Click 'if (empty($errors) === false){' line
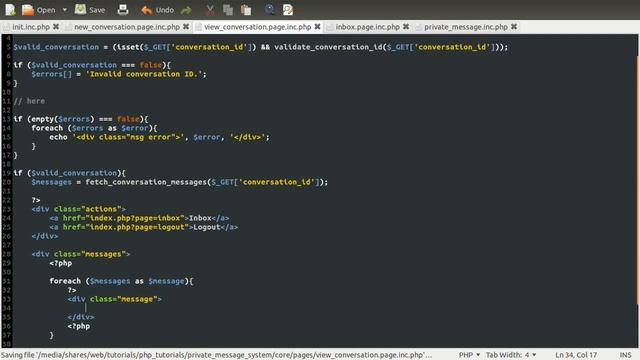Image resolution: width=640 pixels, height=360 pixels. [81, 119]
